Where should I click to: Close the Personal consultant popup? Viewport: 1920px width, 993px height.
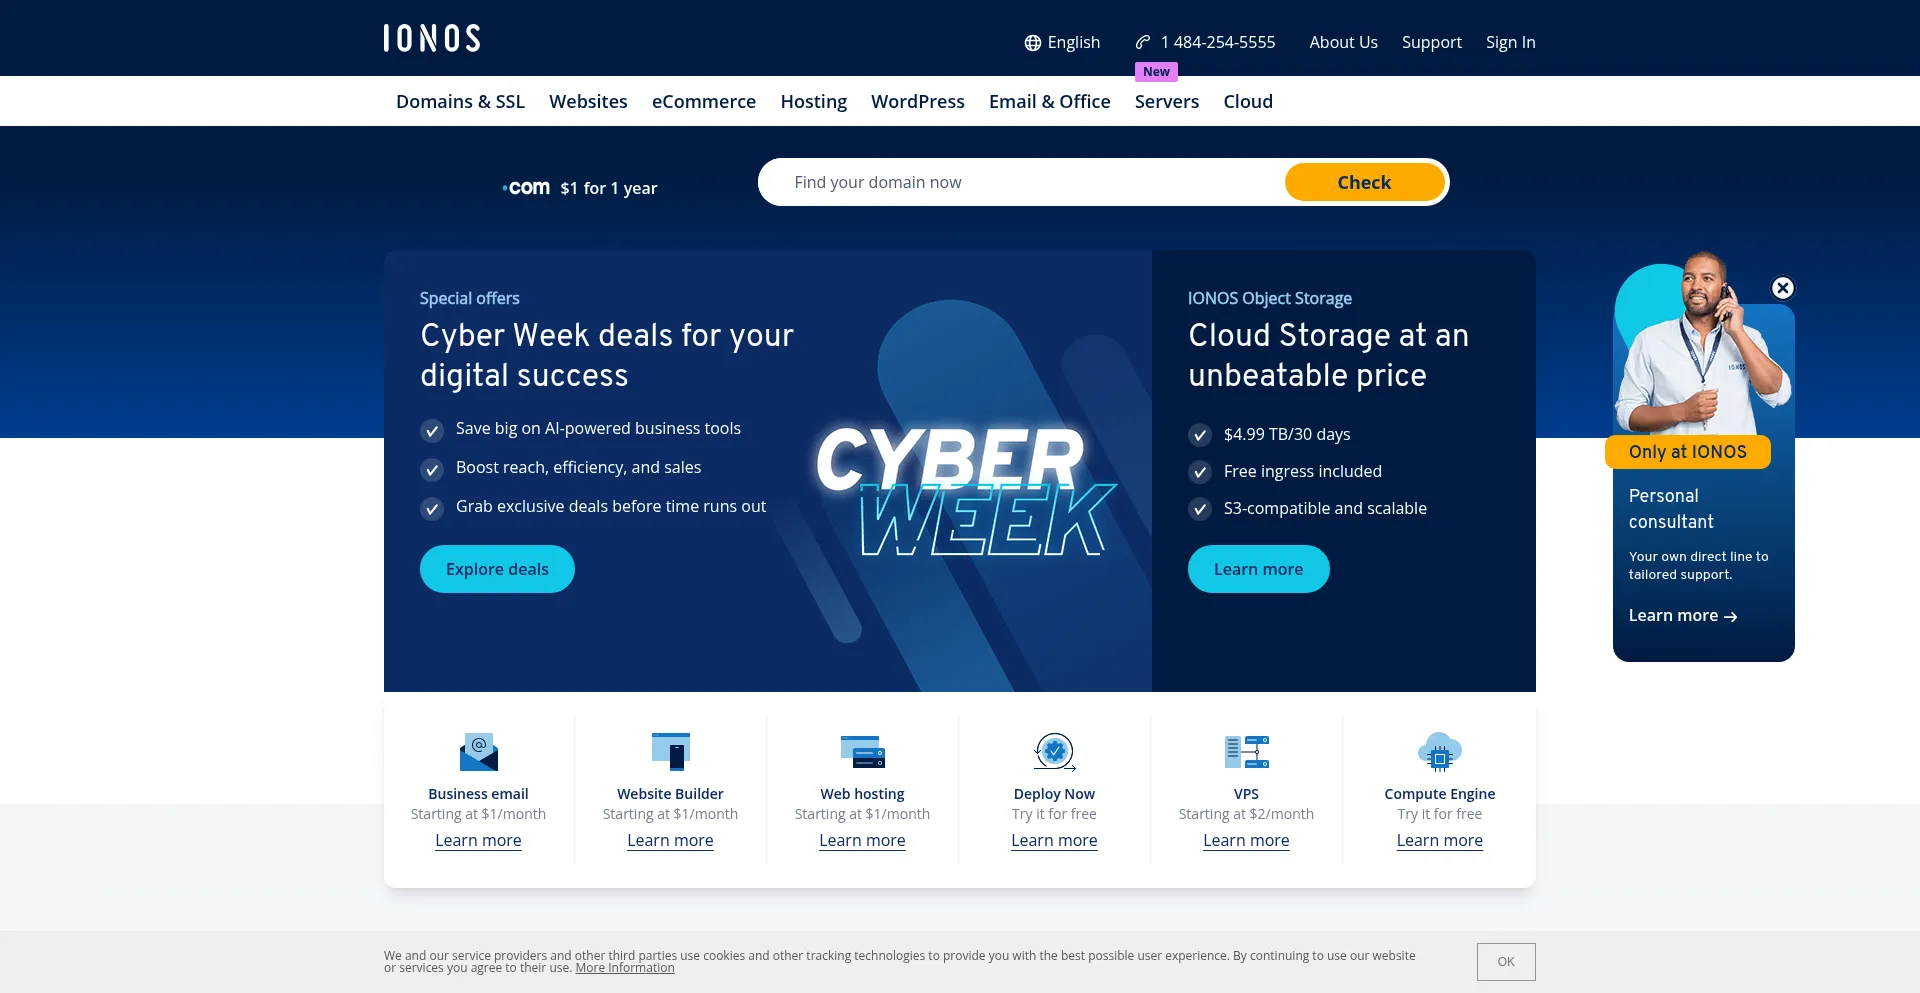[1782, 288]
